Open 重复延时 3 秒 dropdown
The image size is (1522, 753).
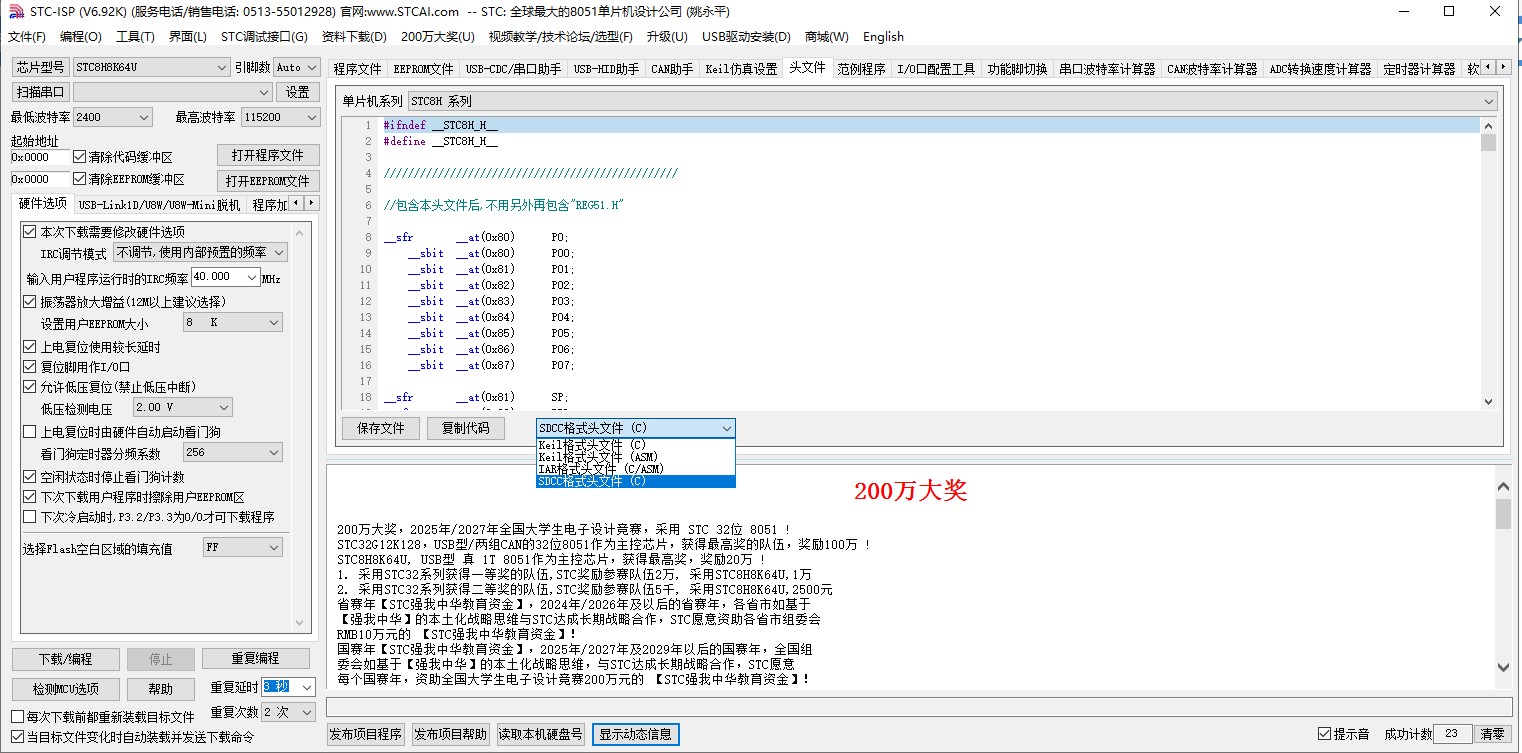(288, 687)
